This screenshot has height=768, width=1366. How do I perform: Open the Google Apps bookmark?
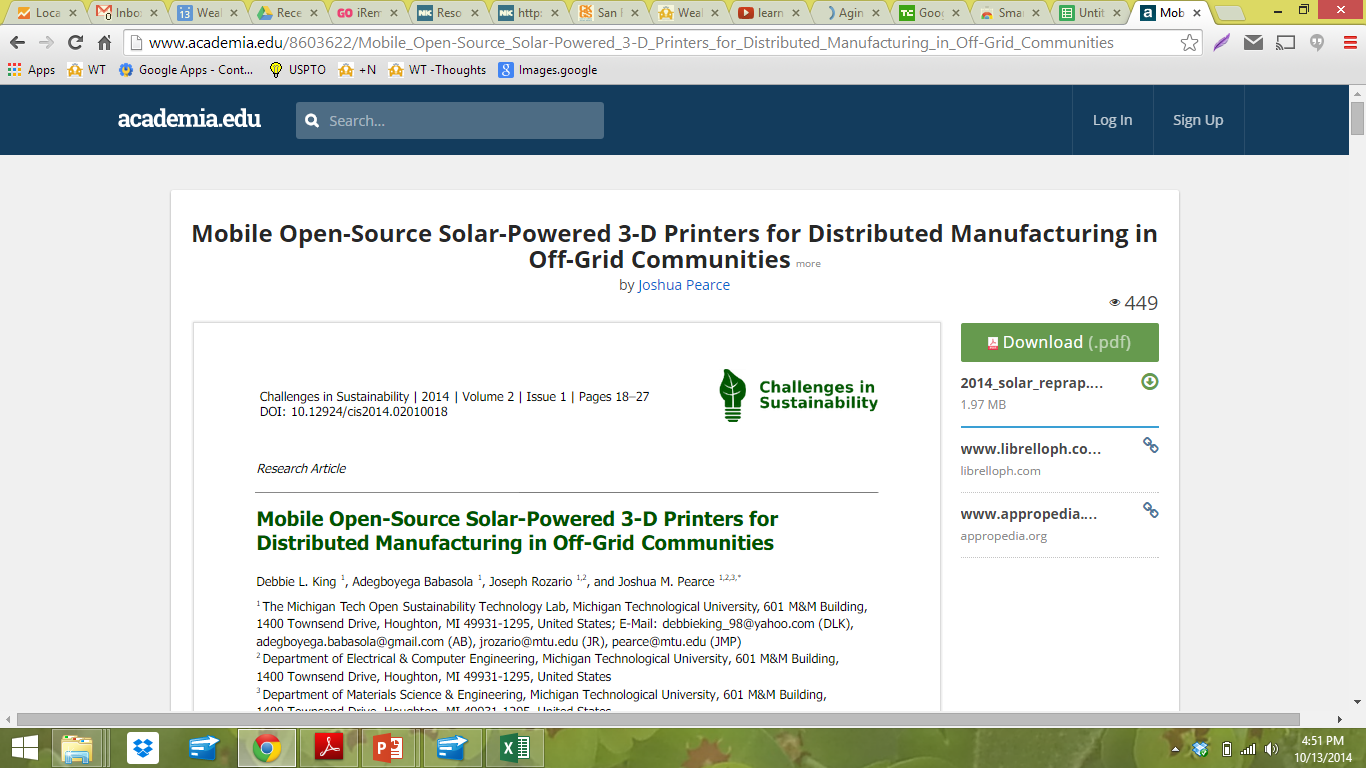(186, 70)
